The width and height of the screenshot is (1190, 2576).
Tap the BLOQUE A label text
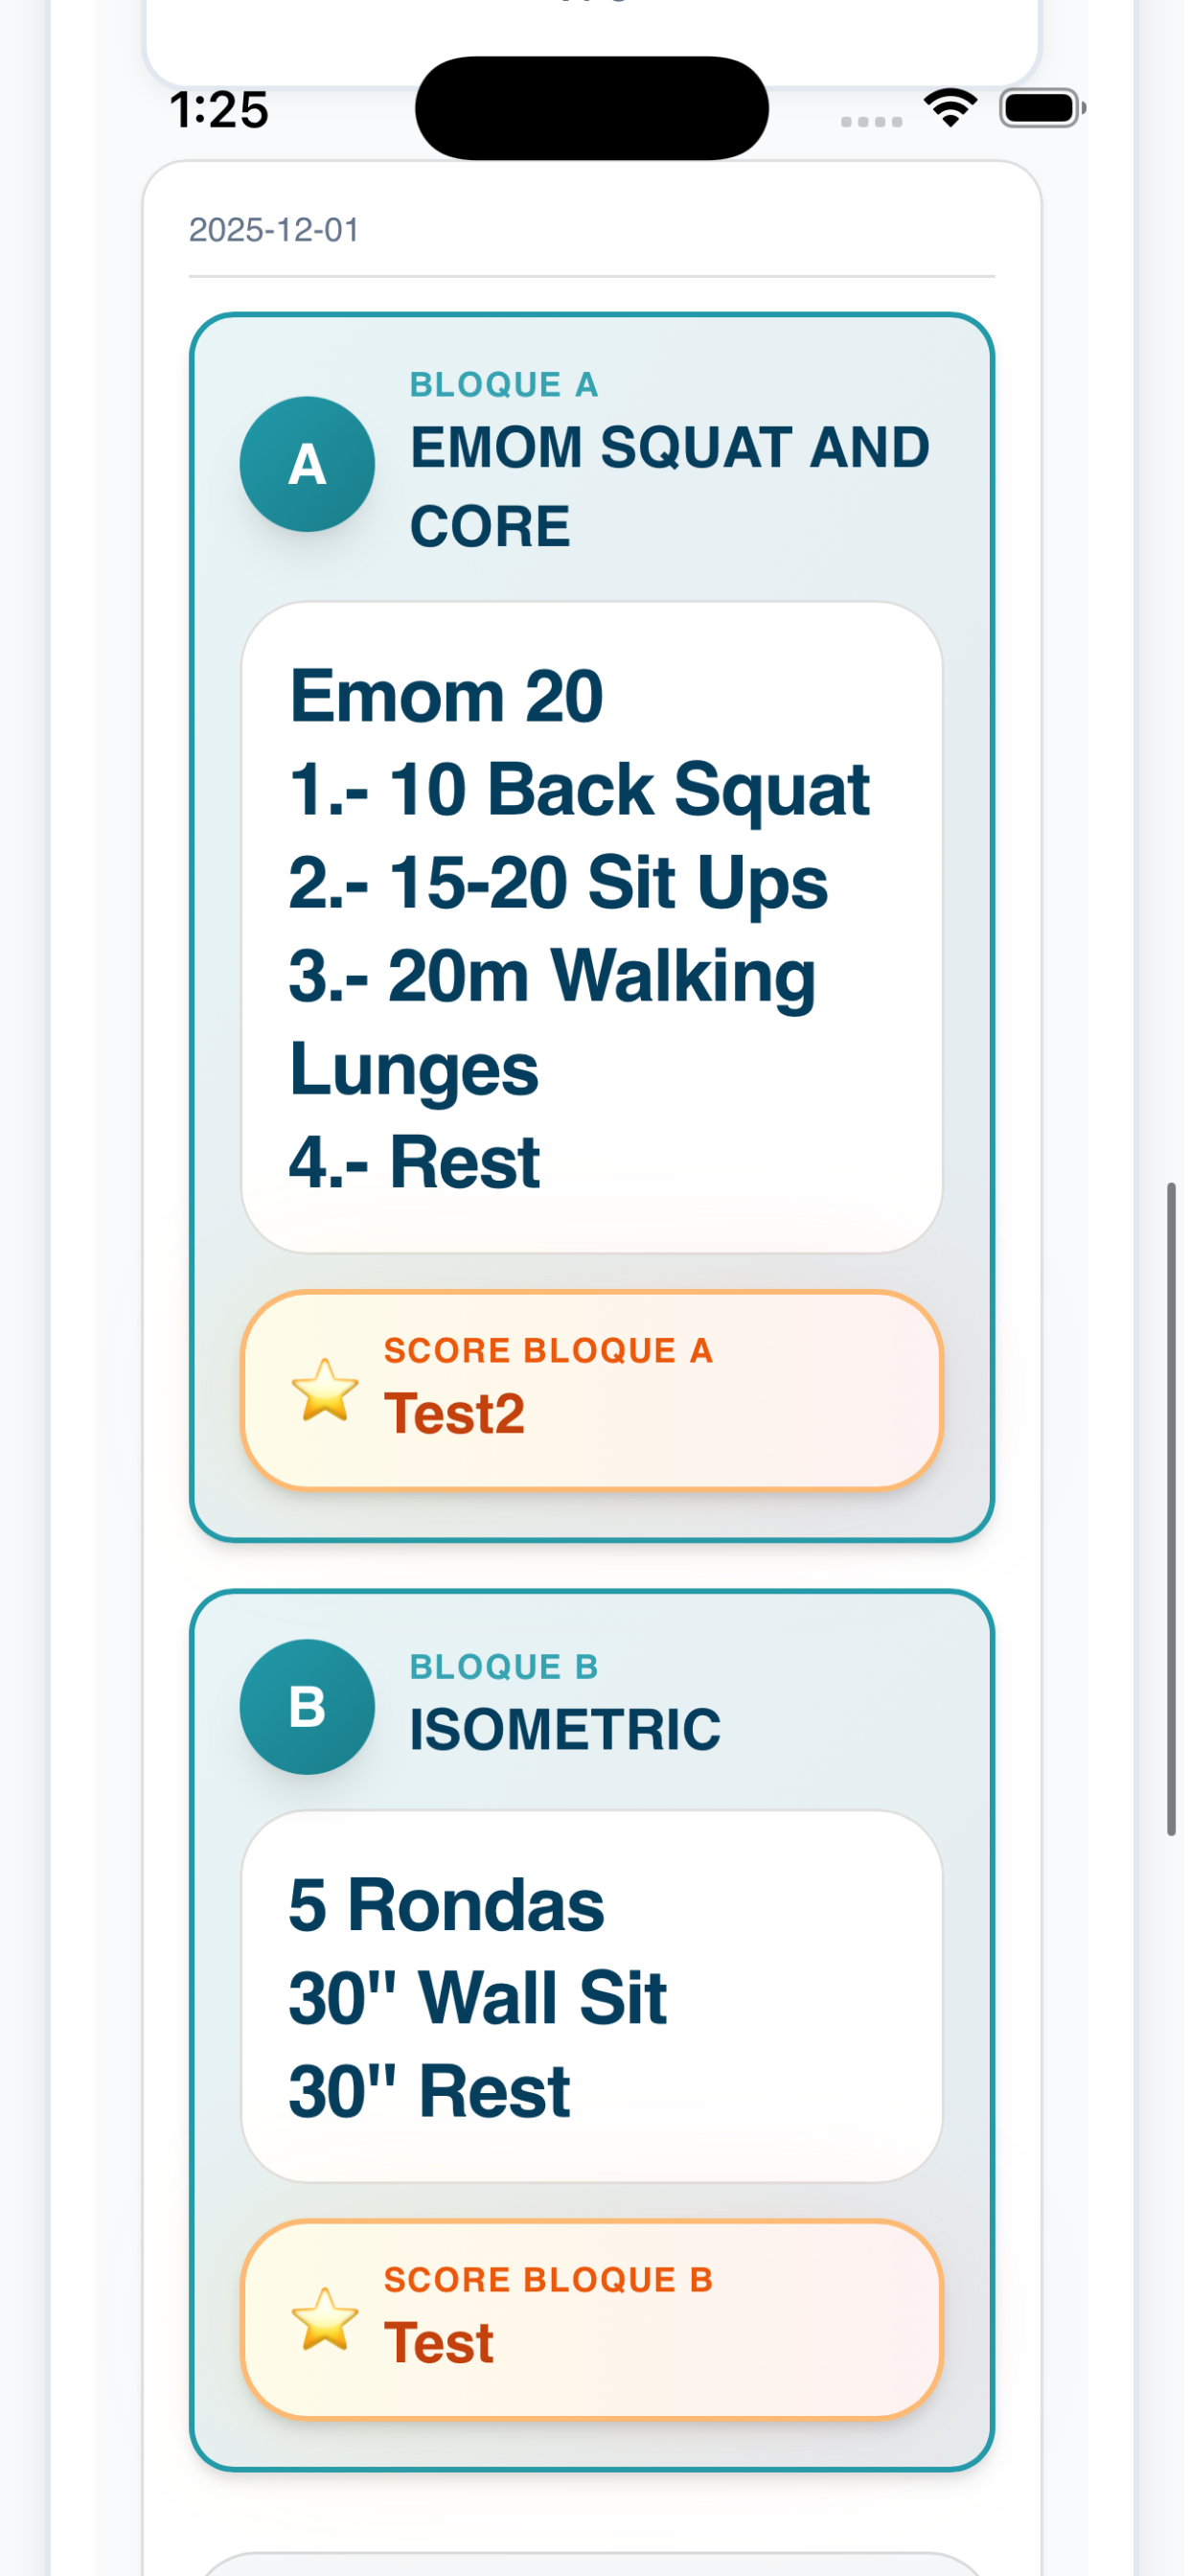(505, 385)
